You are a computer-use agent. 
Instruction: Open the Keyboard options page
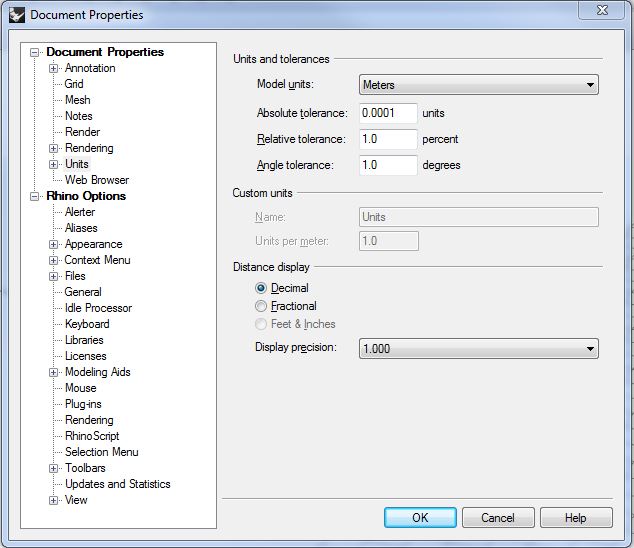[87, 324]
